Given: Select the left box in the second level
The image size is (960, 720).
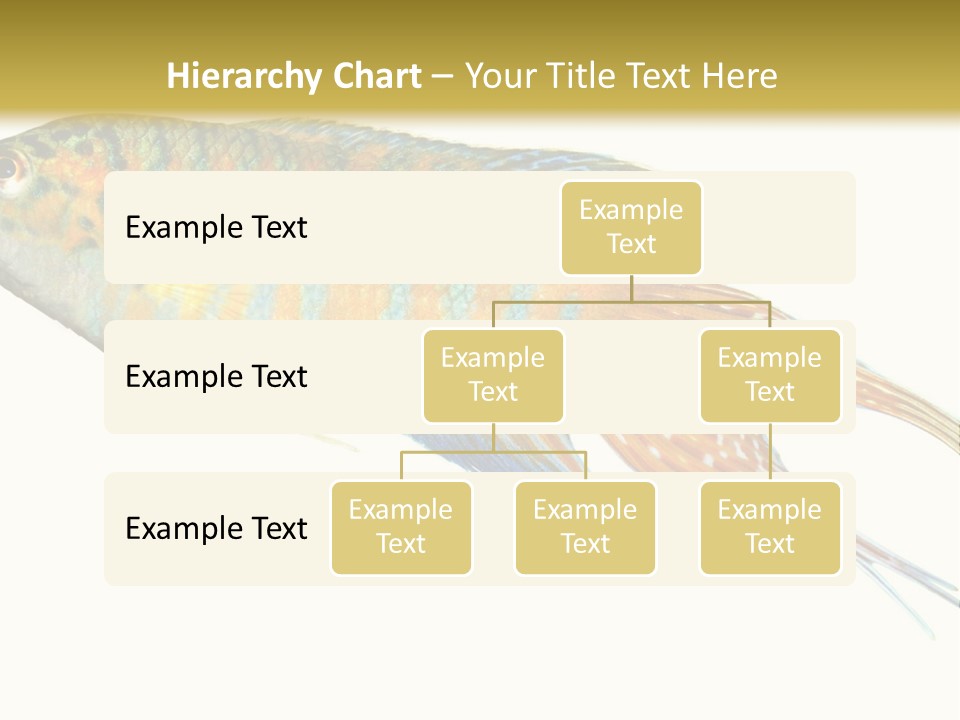Looking at the screenshot, I should tap(493, 375).
